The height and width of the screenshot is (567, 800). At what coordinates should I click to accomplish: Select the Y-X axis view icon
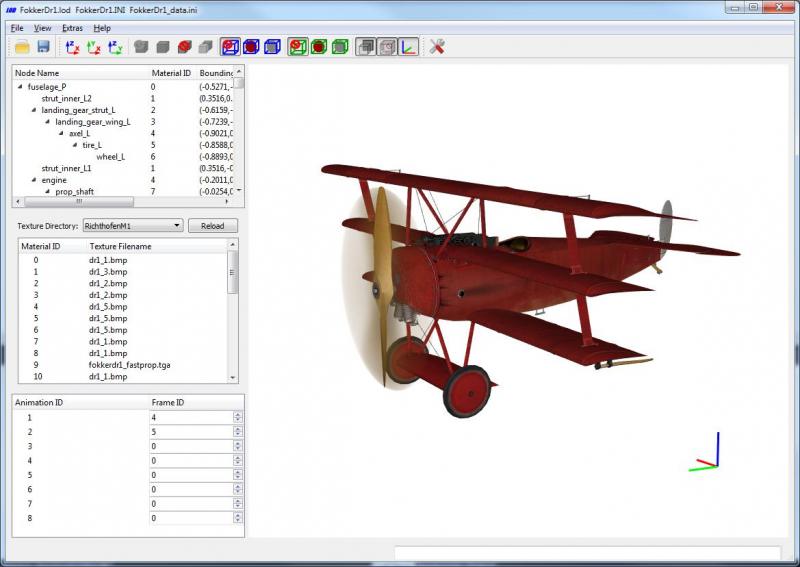94,47
